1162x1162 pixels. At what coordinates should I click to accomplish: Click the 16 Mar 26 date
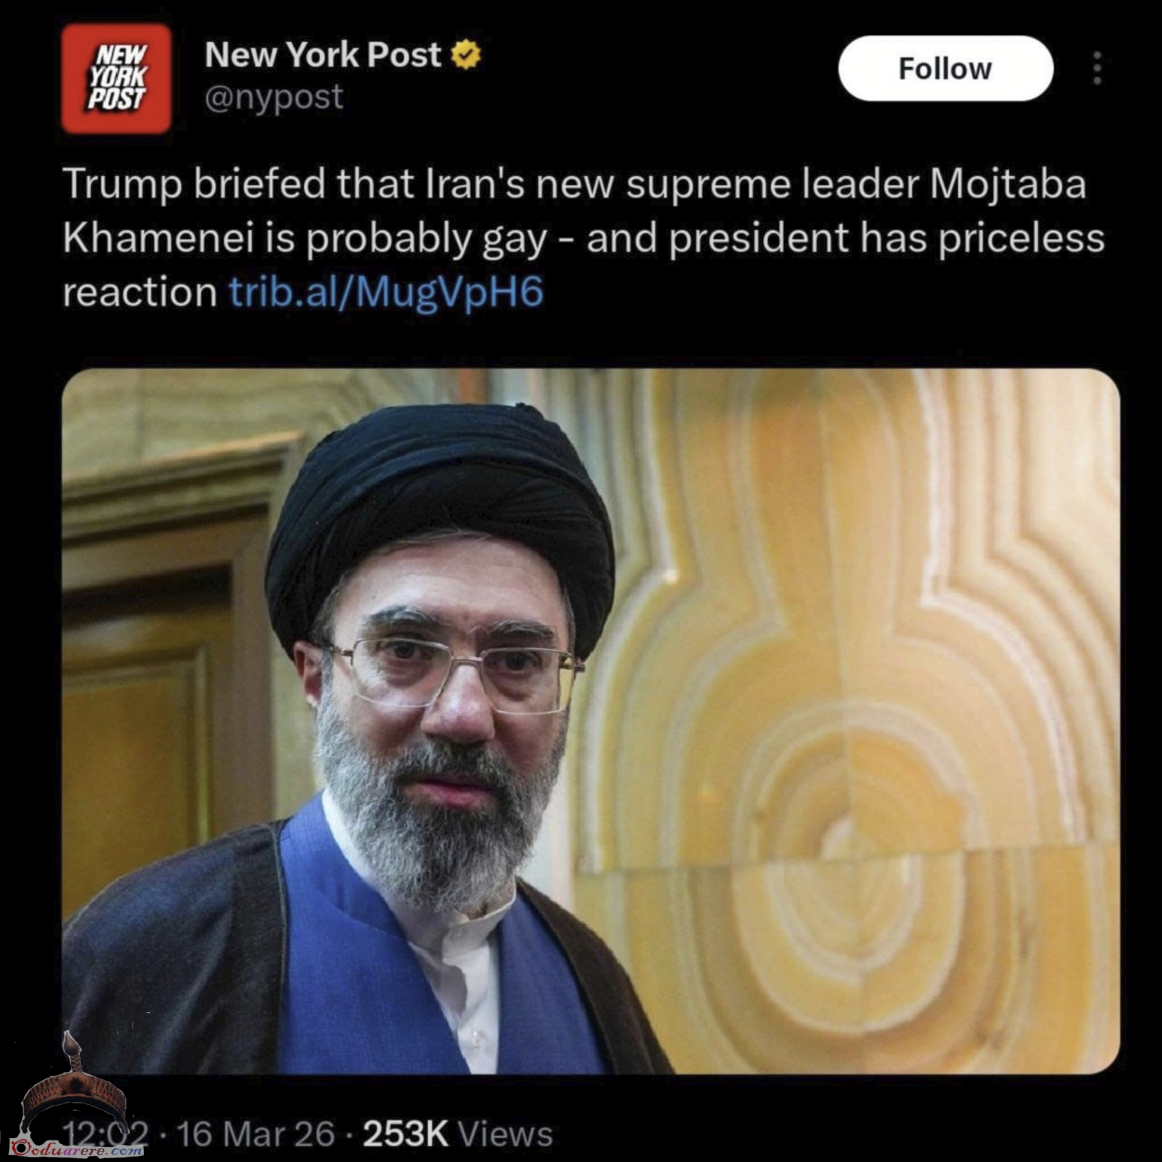click(256, 1134)
